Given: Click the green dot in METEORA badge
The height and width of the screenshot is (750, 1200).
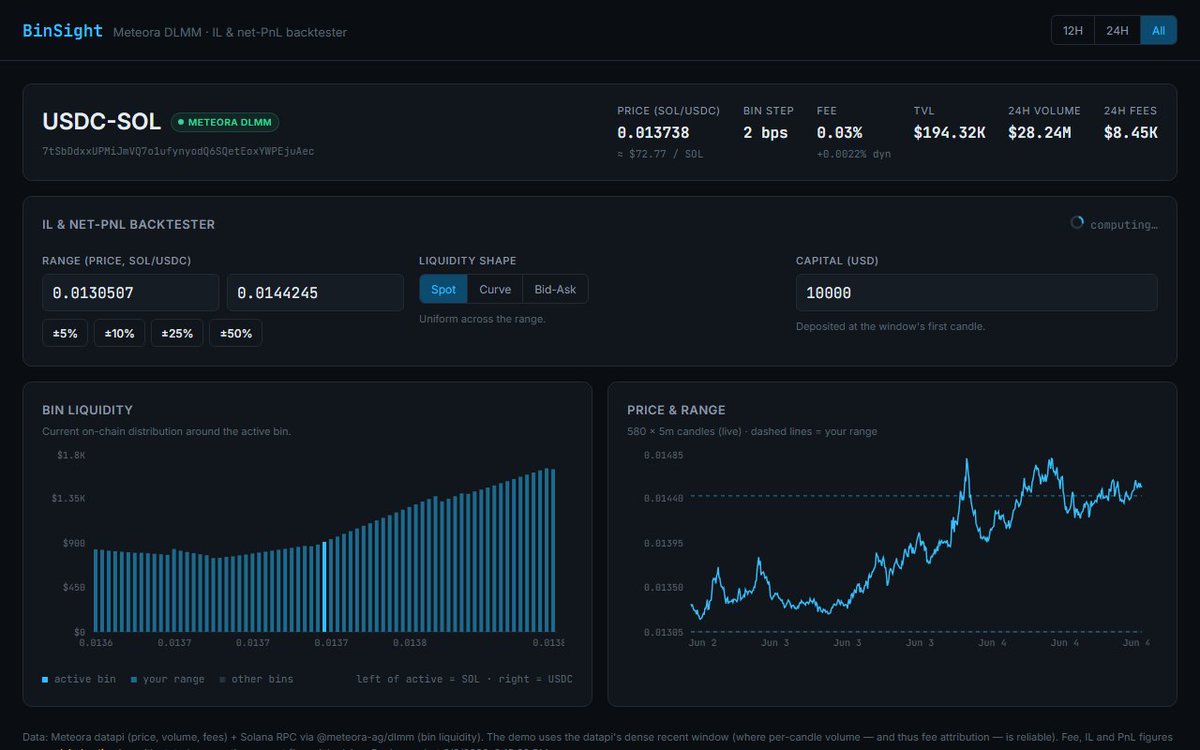Looking at the screenshot, I should [x=181, y=122].
